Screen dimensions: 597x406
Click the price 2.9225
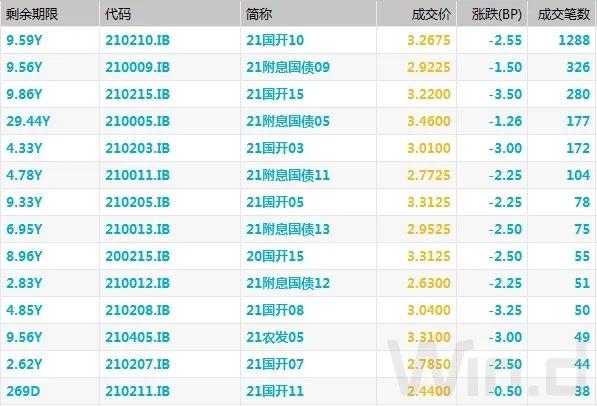(x=429, y=67)
